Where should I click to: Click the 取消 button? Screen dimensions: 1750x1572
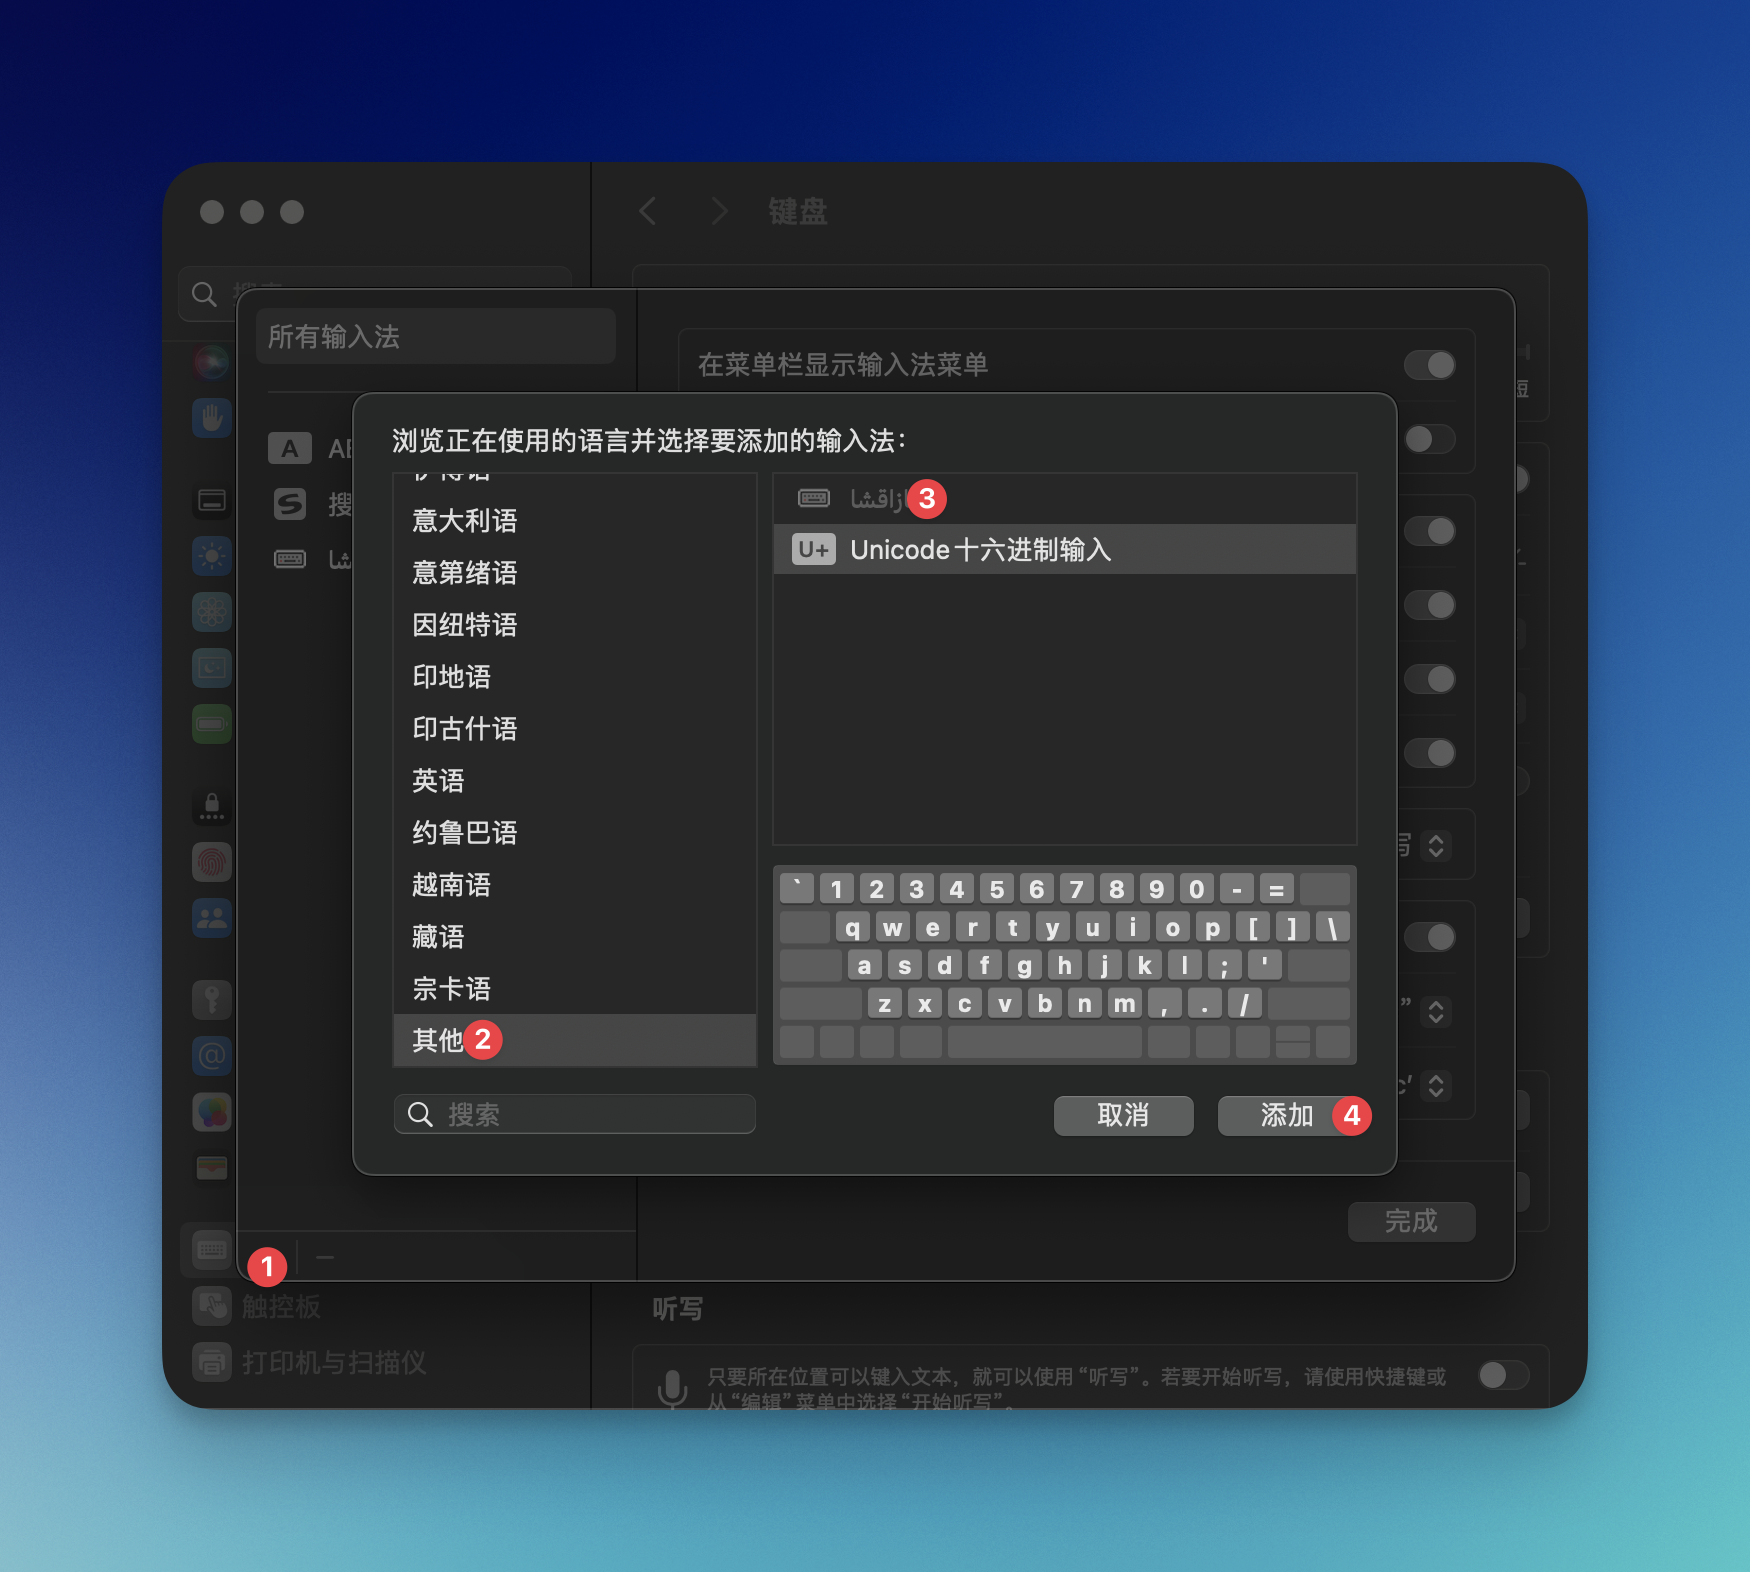(x=1123, y=1115)
